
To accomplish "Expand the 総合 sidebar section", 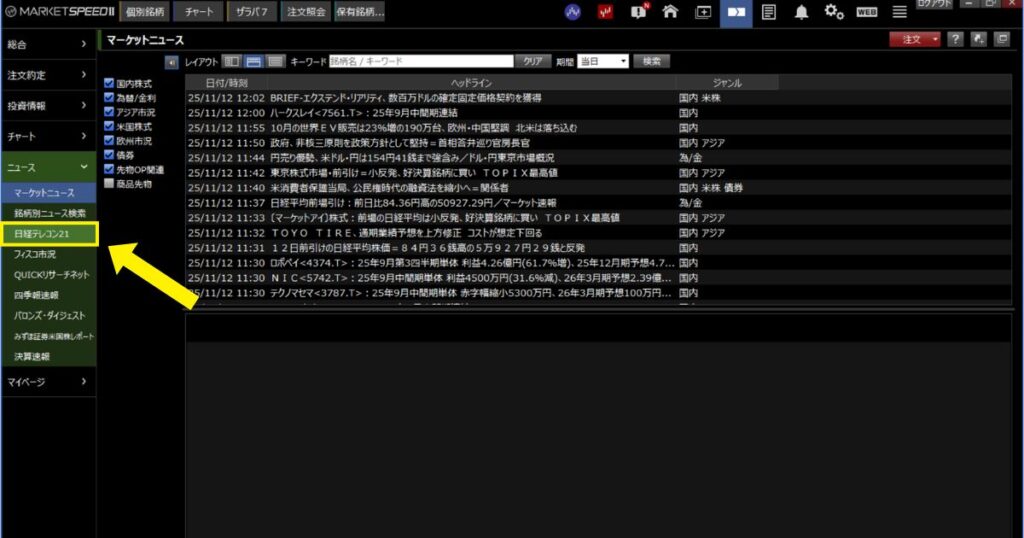I will click(x=48, y=44).
